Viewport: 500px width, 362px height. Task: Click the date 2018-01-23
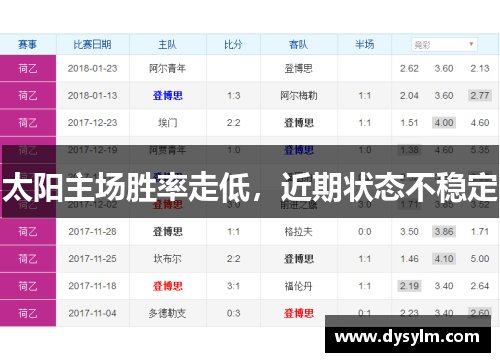point(92,68)
